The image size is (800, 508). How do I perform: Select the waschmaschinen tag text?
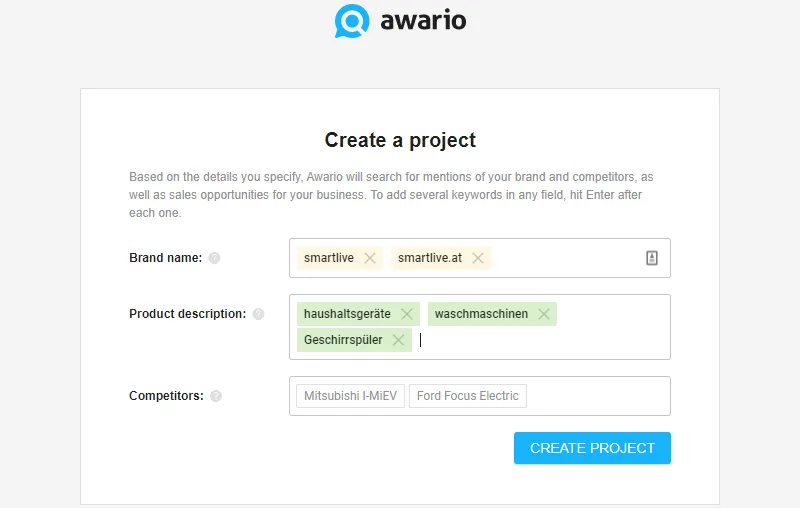(x=481, y=314)
